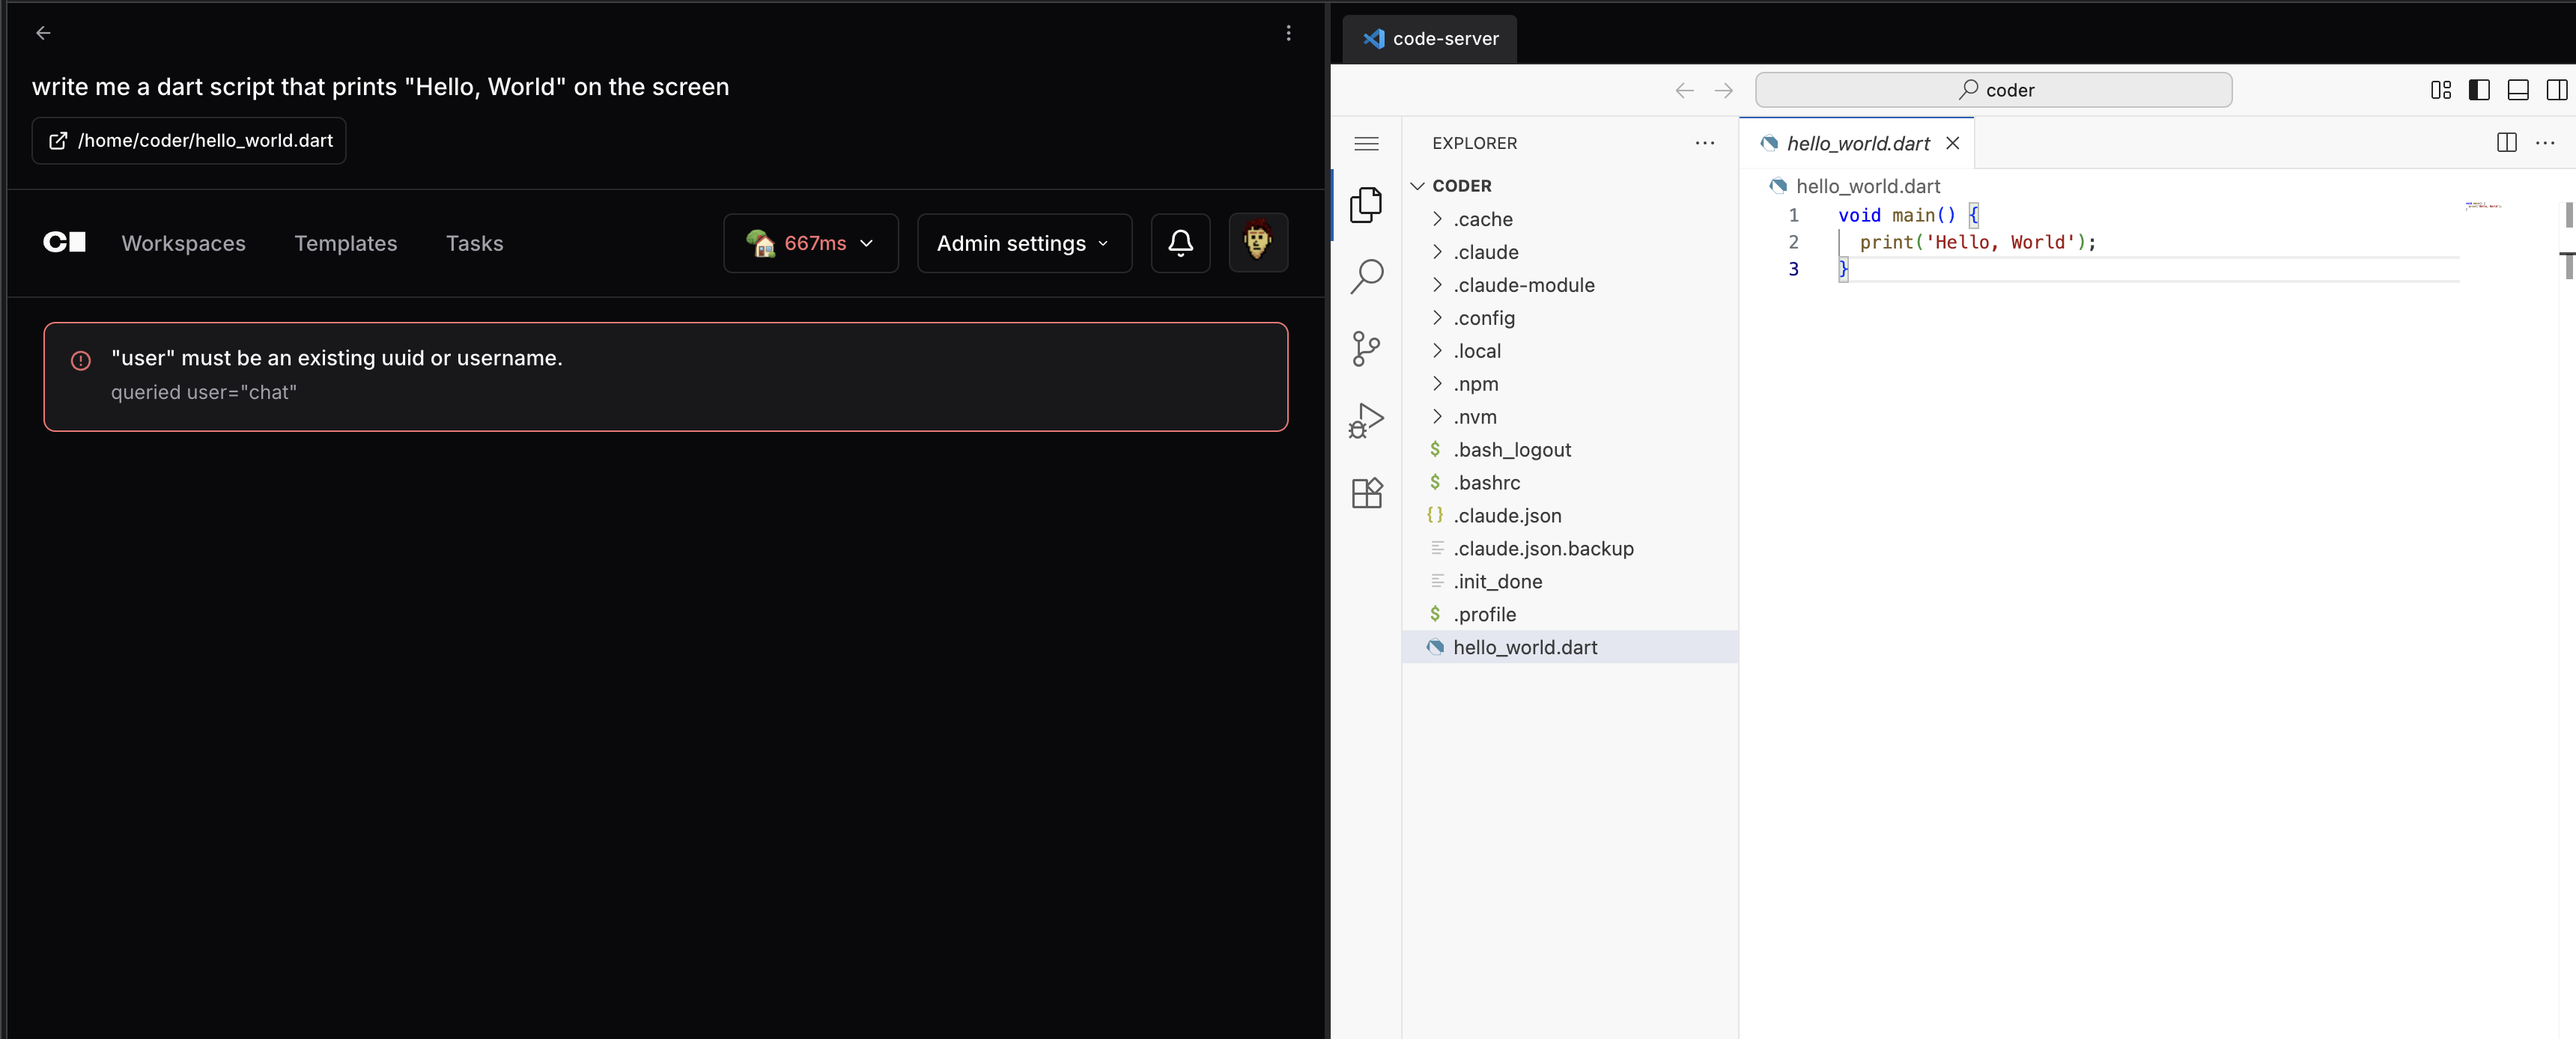2576x1039 pixels.
Task: Open the Explorer view icon
Action: (1366, 205)
